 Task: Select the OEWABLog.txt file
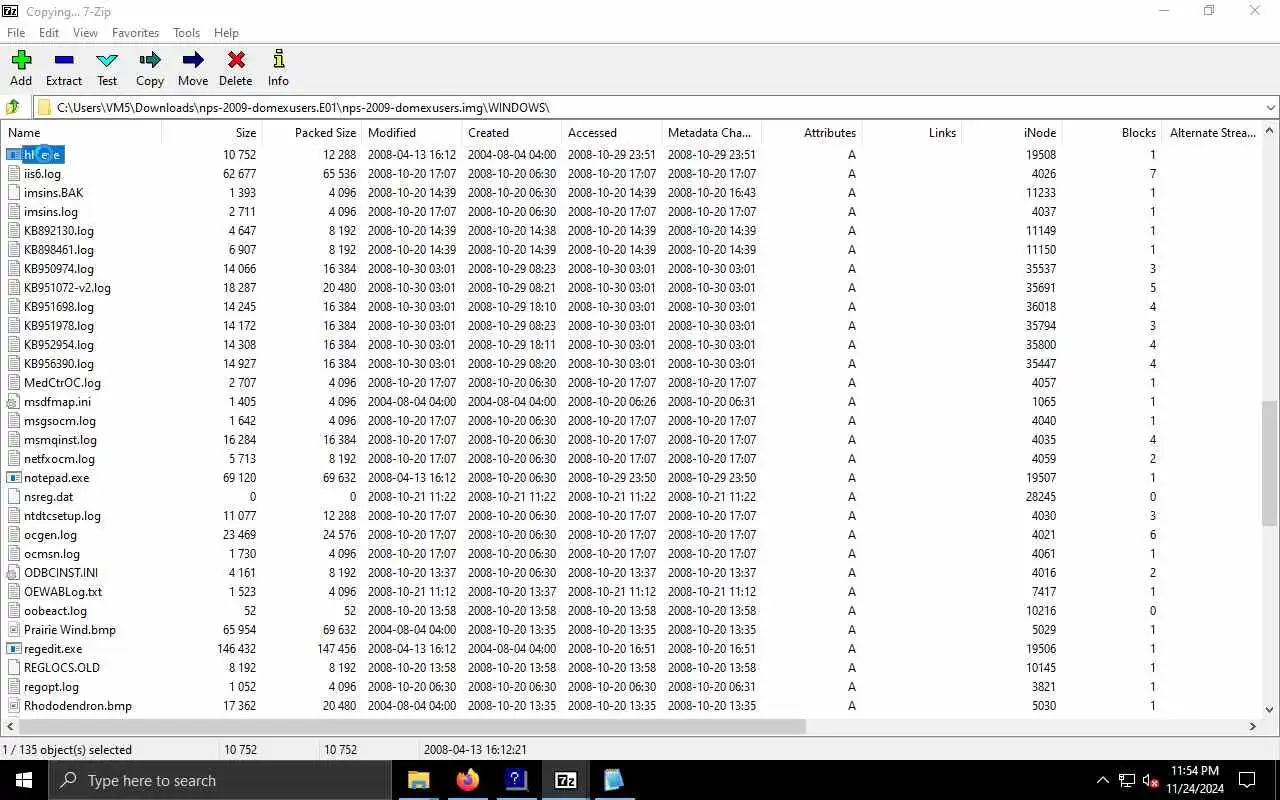tap(63, 592)
